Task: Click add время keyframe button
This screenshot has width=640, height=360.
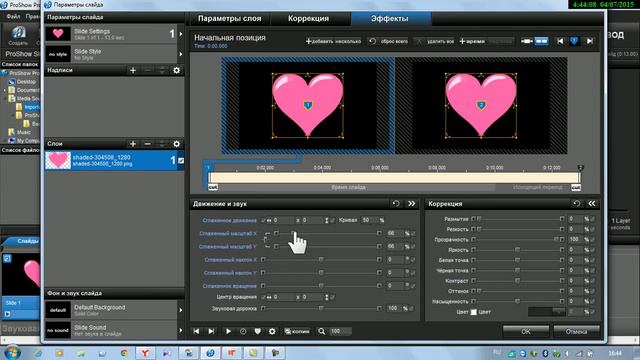Action: (x=472, y=41)
